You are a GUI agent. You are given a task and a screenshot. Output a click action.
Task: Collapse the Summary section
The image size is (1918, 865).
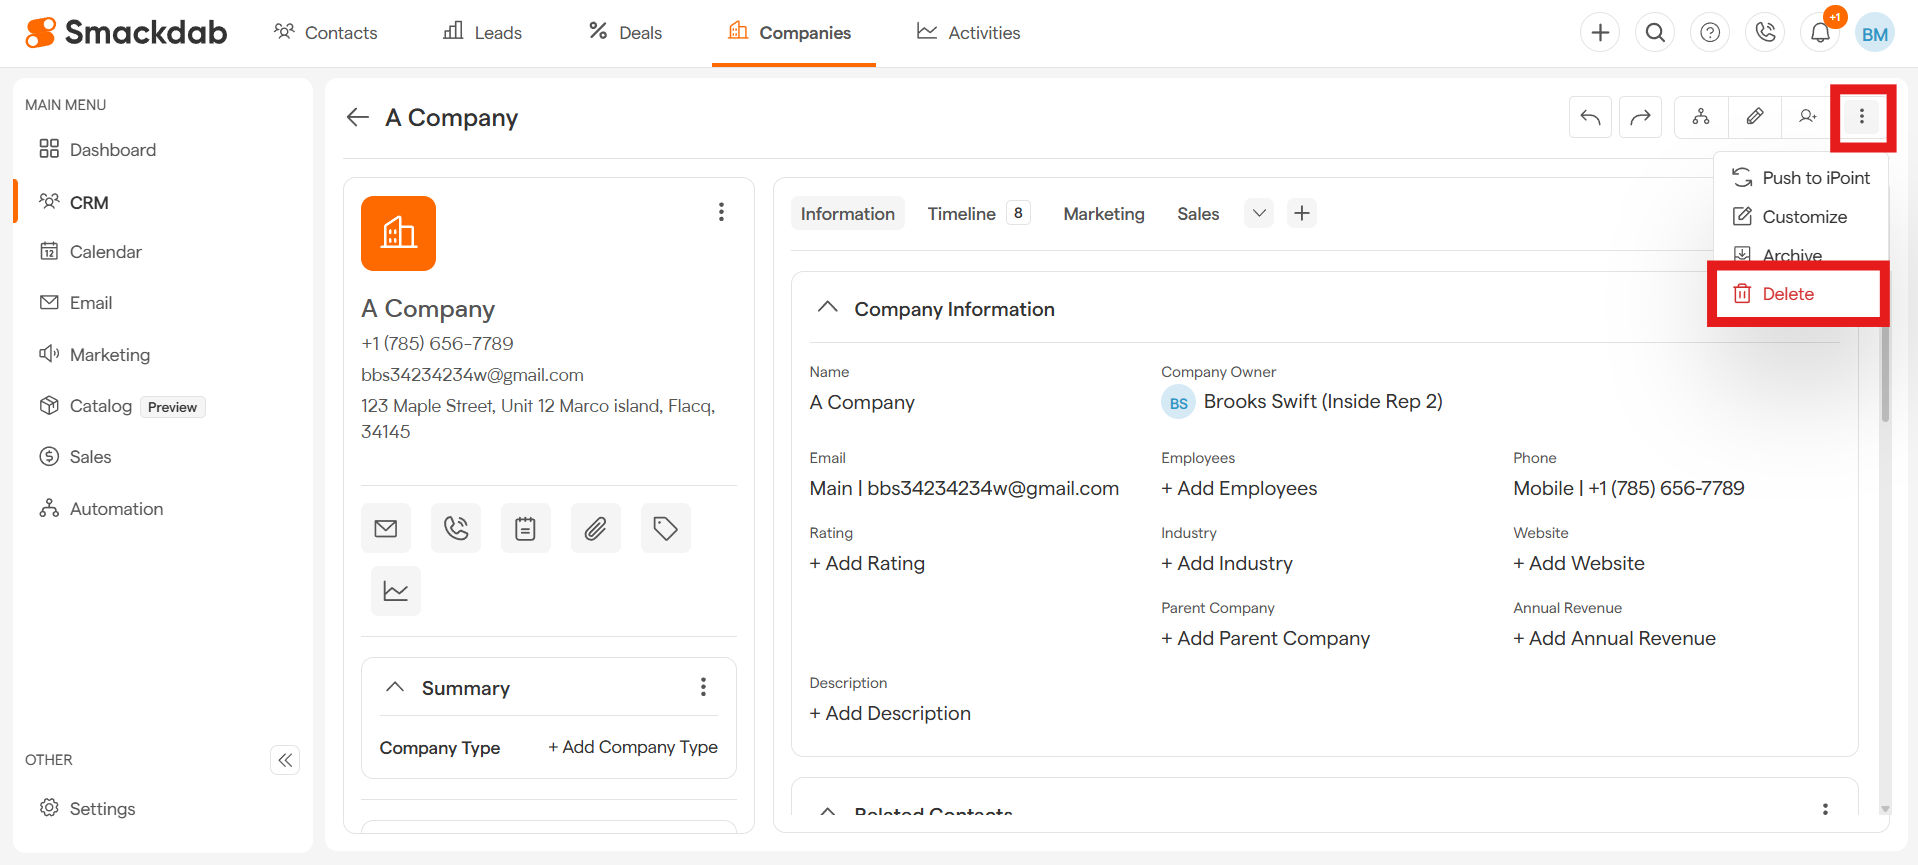[395, 687]
